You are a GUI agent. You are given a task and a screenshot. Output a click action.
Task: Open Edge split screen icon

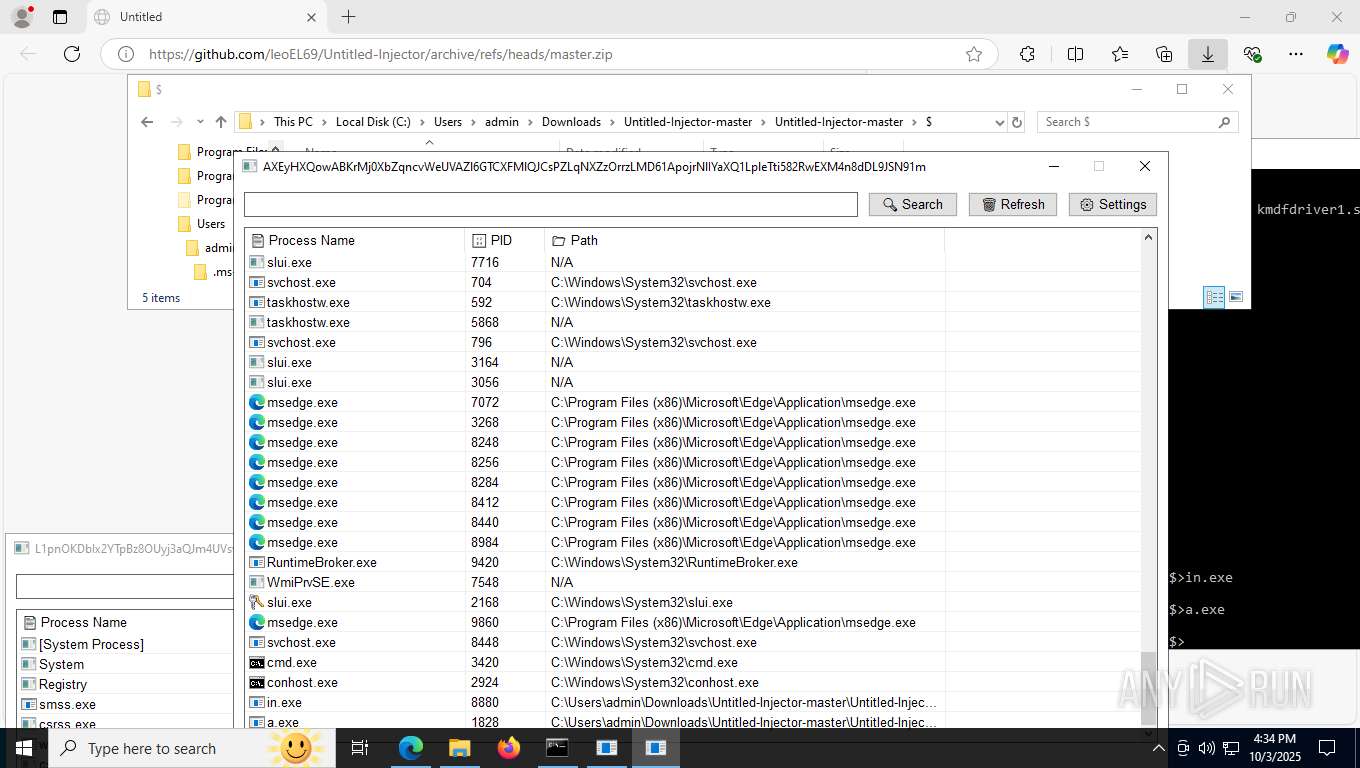(1075, 54)
